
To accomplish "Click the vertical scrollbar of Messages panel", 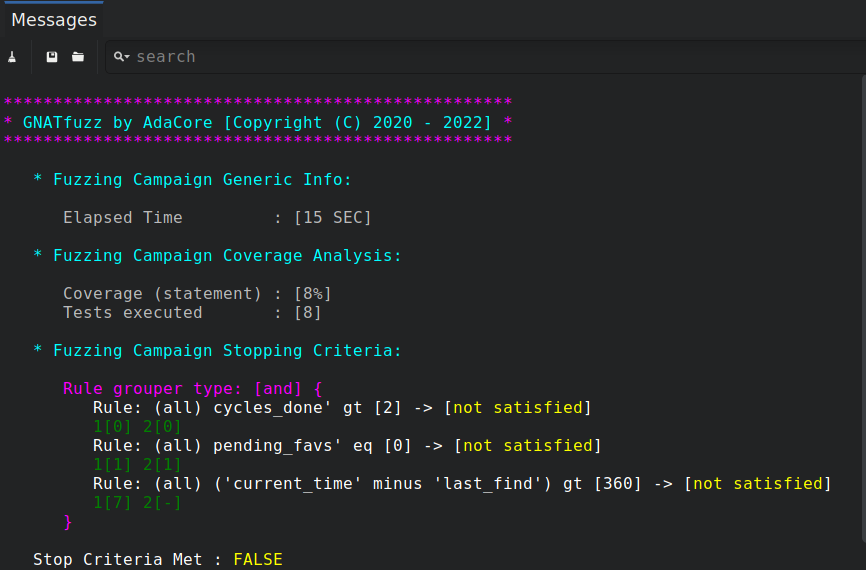I will pos(863,309).
